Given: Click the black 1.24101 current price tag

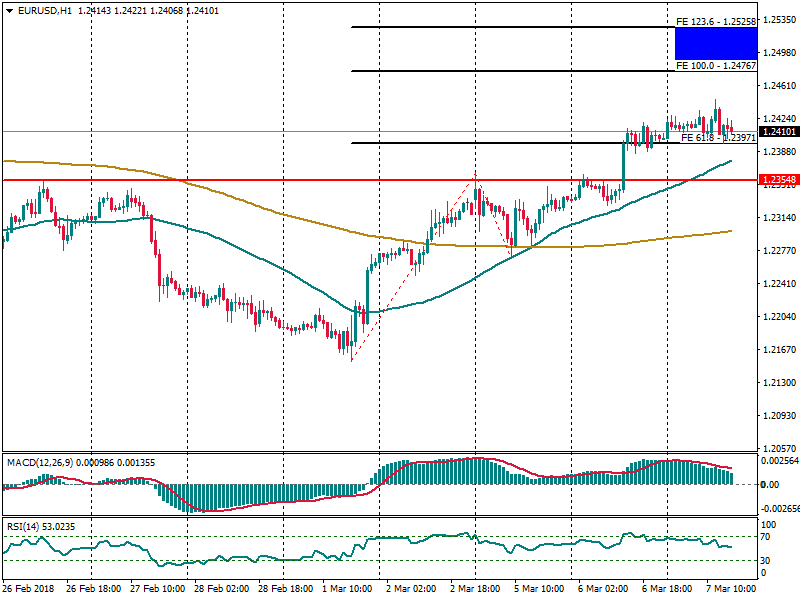Looking at the screenshot, I should click(778, 131).
